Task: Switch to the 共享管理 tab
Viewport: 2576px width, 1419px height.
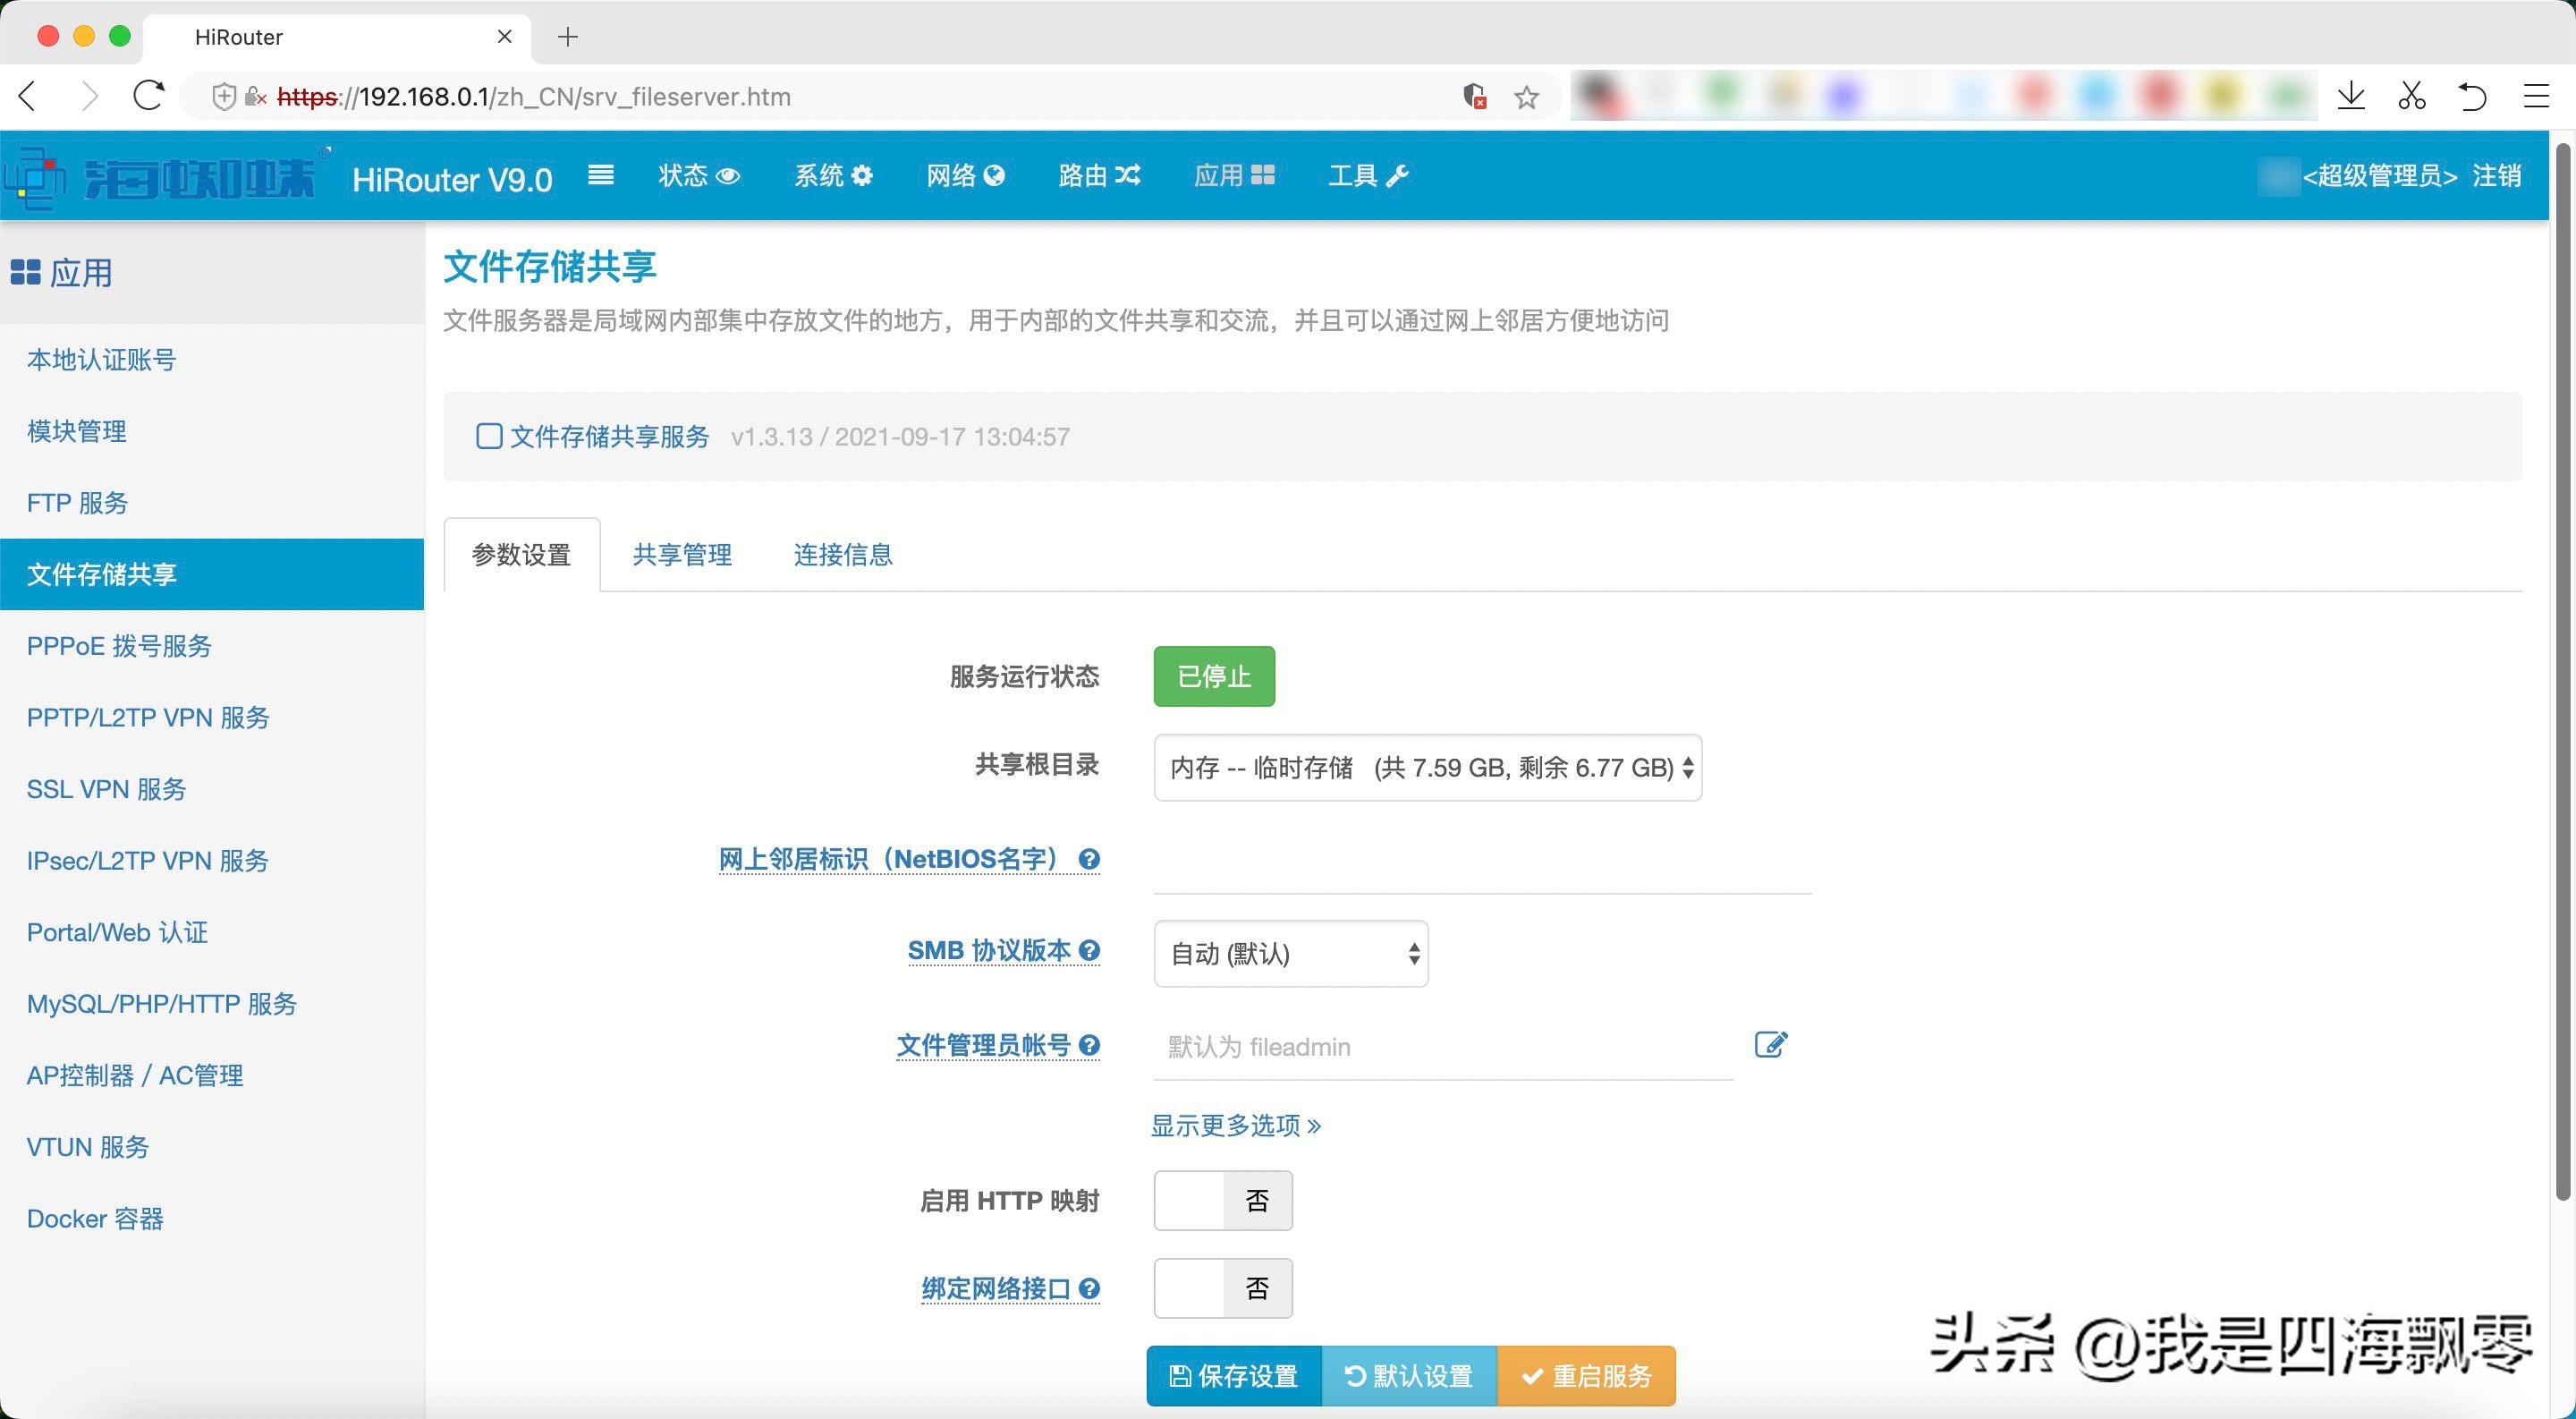Action: pyautogui.click(x=682, y=555)
